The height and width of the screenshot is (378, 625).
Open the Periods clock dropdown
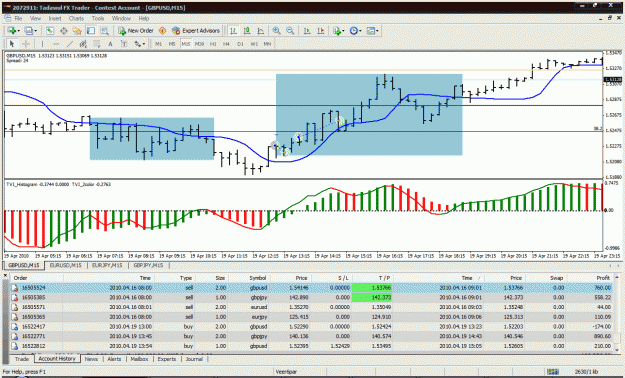point(355,31)
